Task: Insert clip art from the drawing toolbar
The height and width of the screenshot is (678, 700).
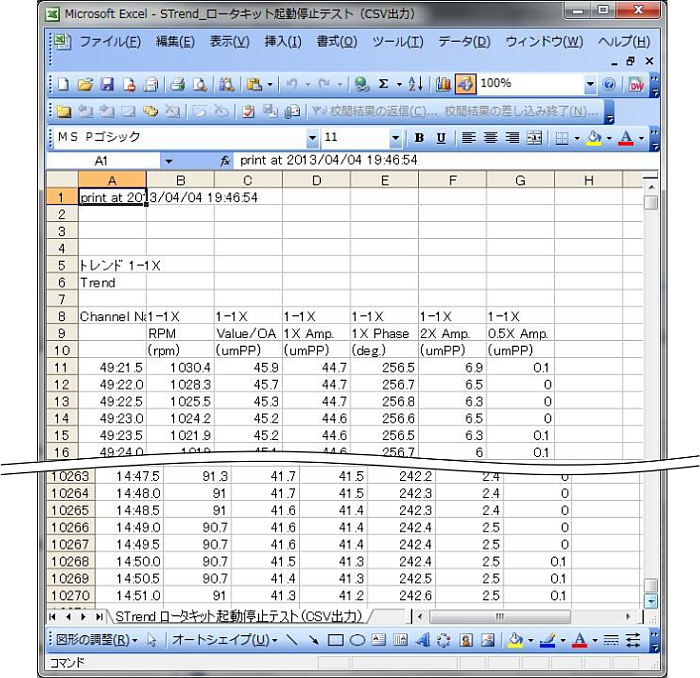Action: 466,641
